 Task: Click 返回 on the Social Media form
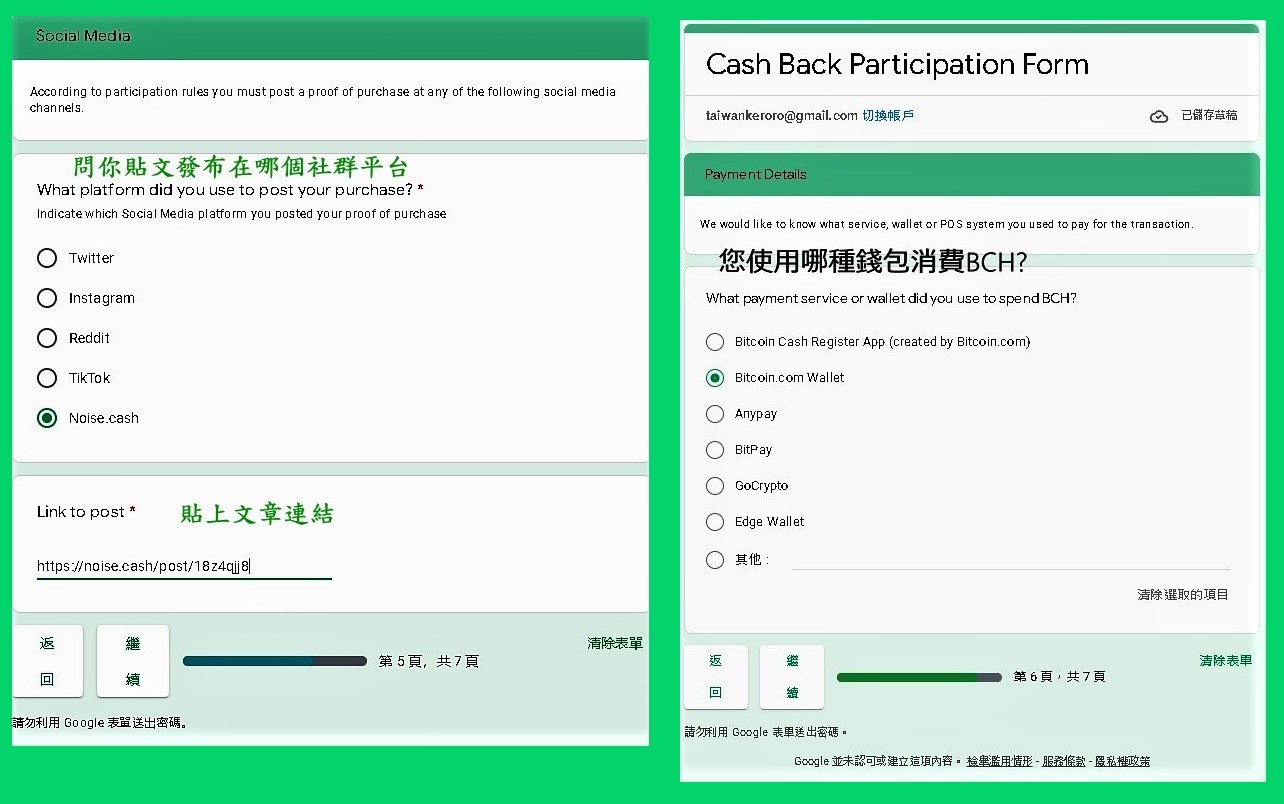(48, 661)
